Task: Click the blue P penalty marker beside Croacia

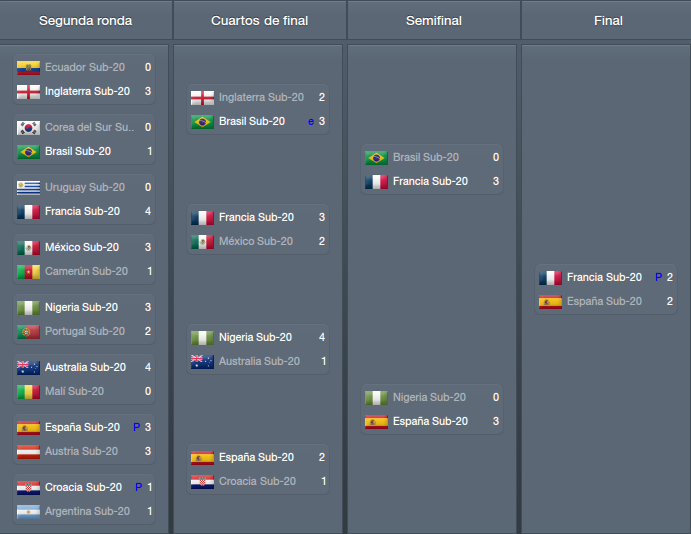Action: click(138, 487)
